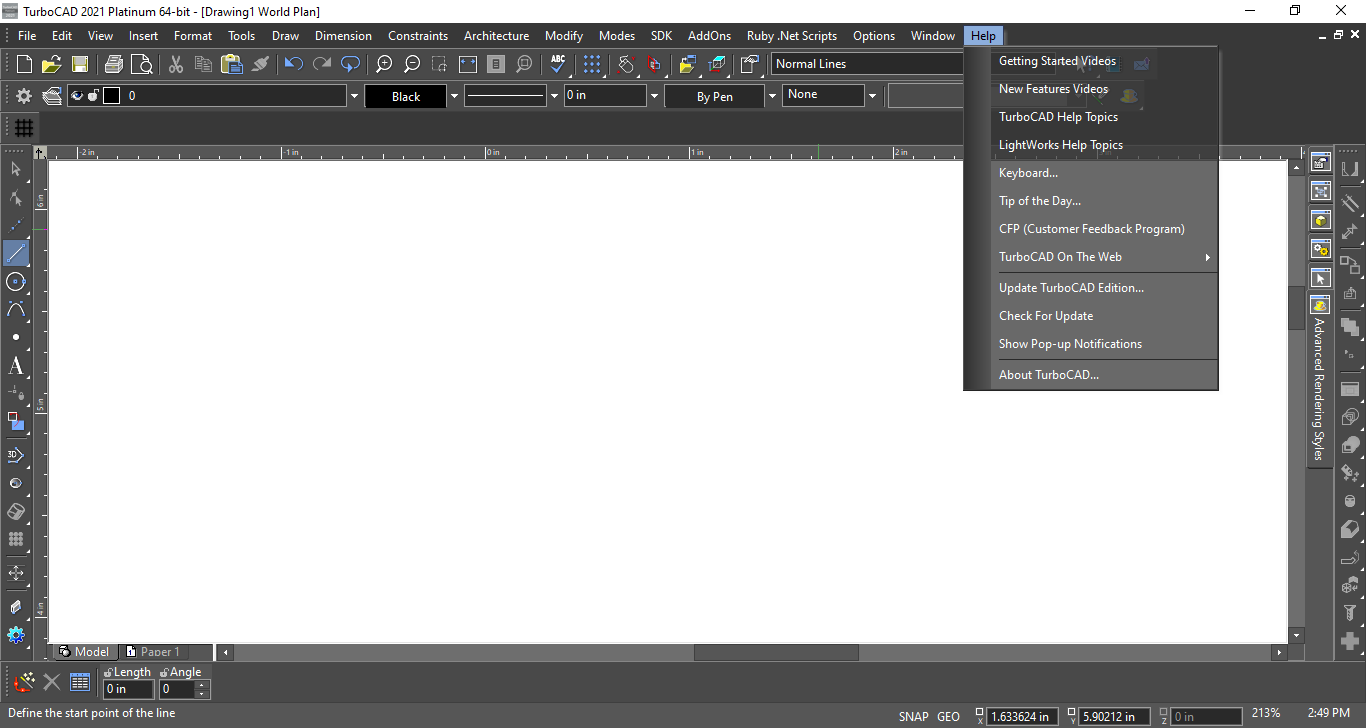The image size is (1366, 728).
Task: Open the Architecture menu
Action: [496, 36]
